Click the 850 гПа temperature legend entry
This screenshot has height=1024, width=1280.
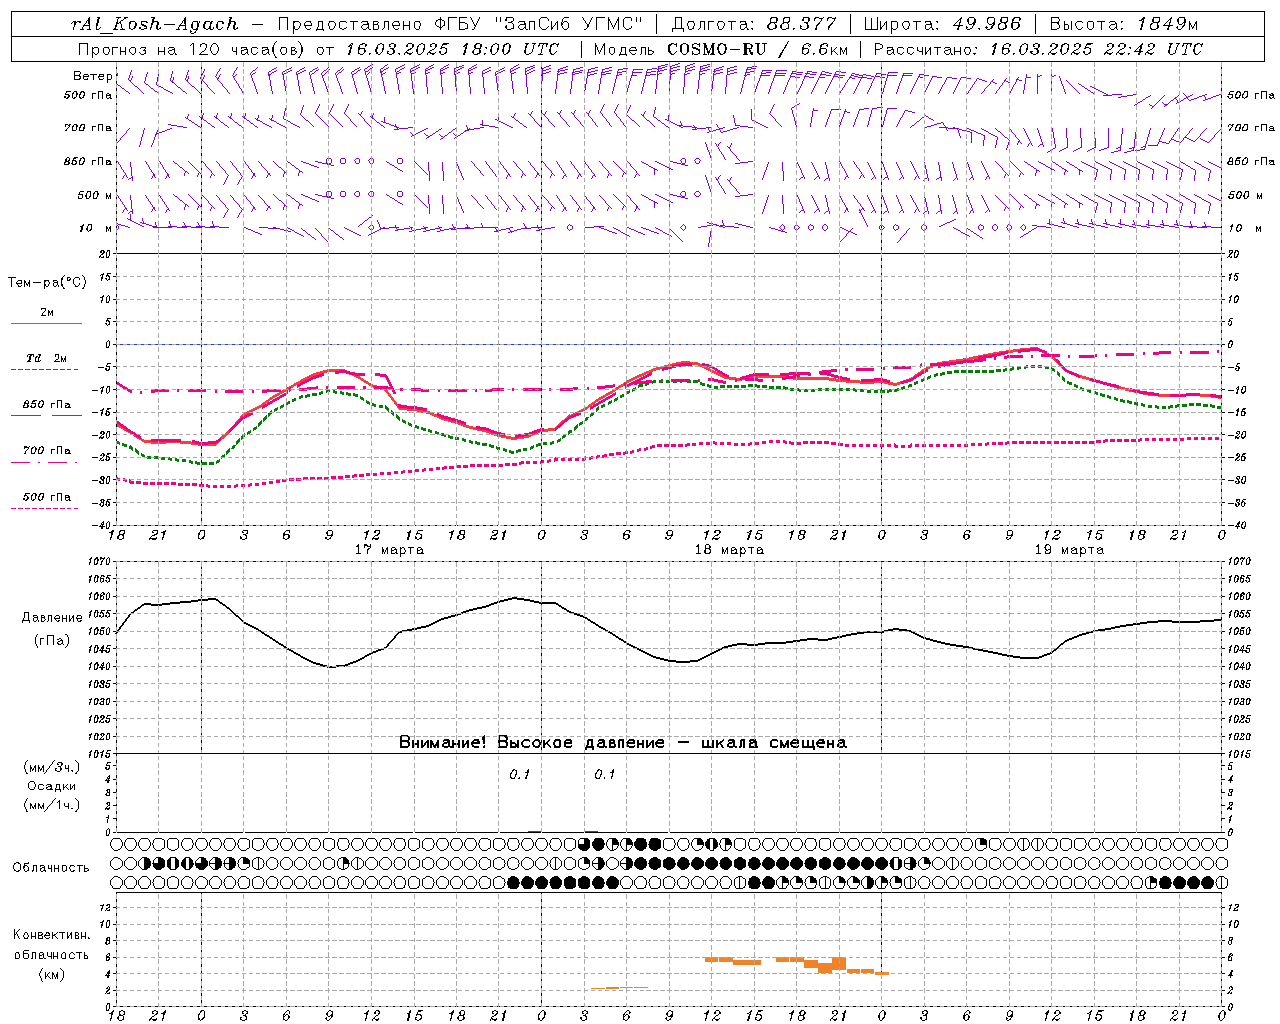click(46, 408)
